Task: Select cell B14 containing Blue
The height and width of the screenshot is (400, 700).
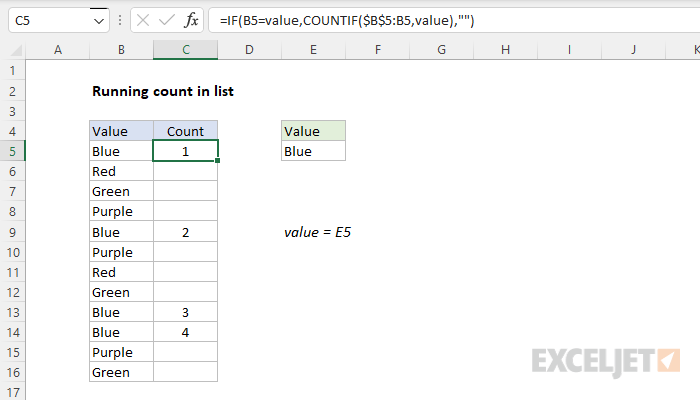Action: pyautogui.click(x=121, y=333)
